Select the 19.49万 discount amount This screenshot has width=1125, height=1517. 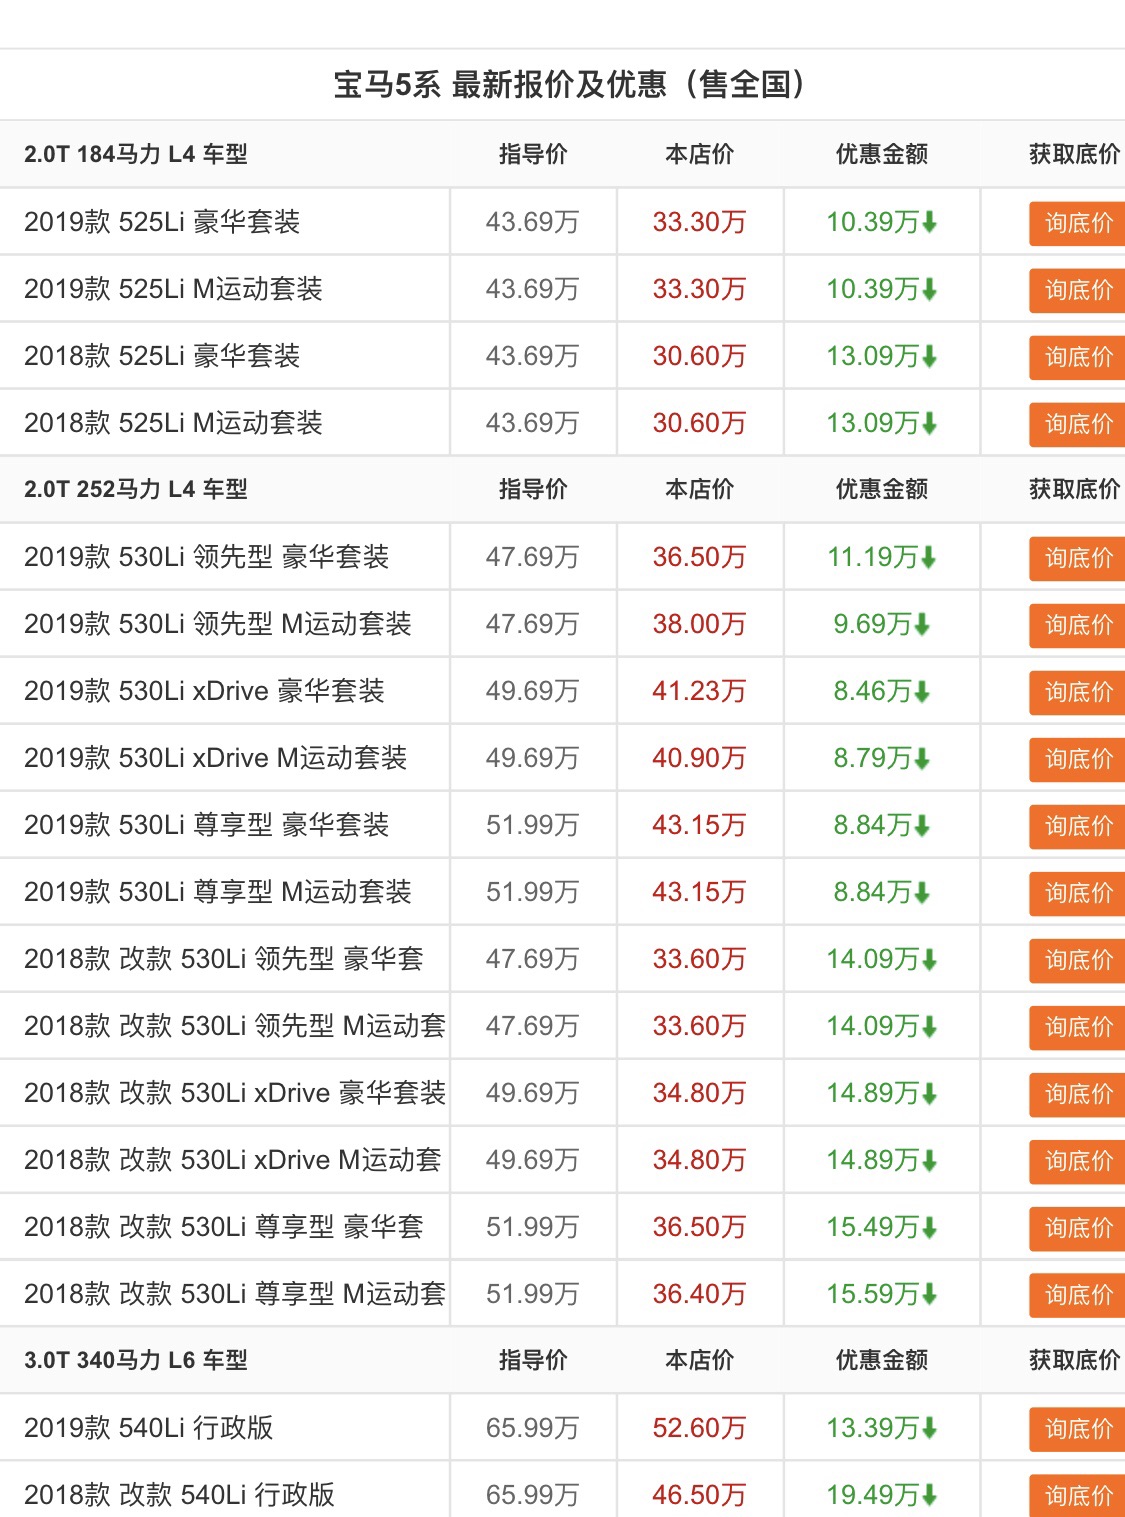[x=882, y=1495]
